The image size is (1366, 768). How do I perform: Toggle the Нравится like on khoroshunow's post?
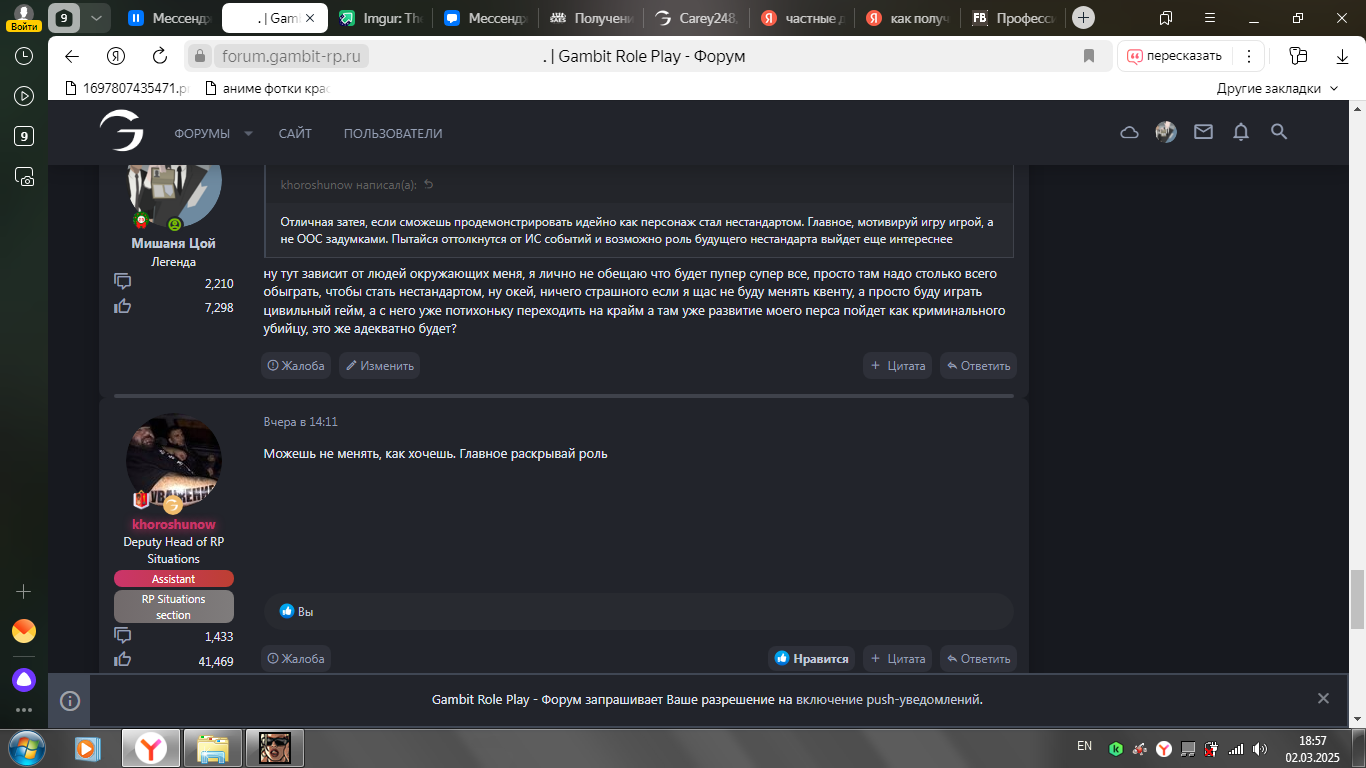coord(811,659)
